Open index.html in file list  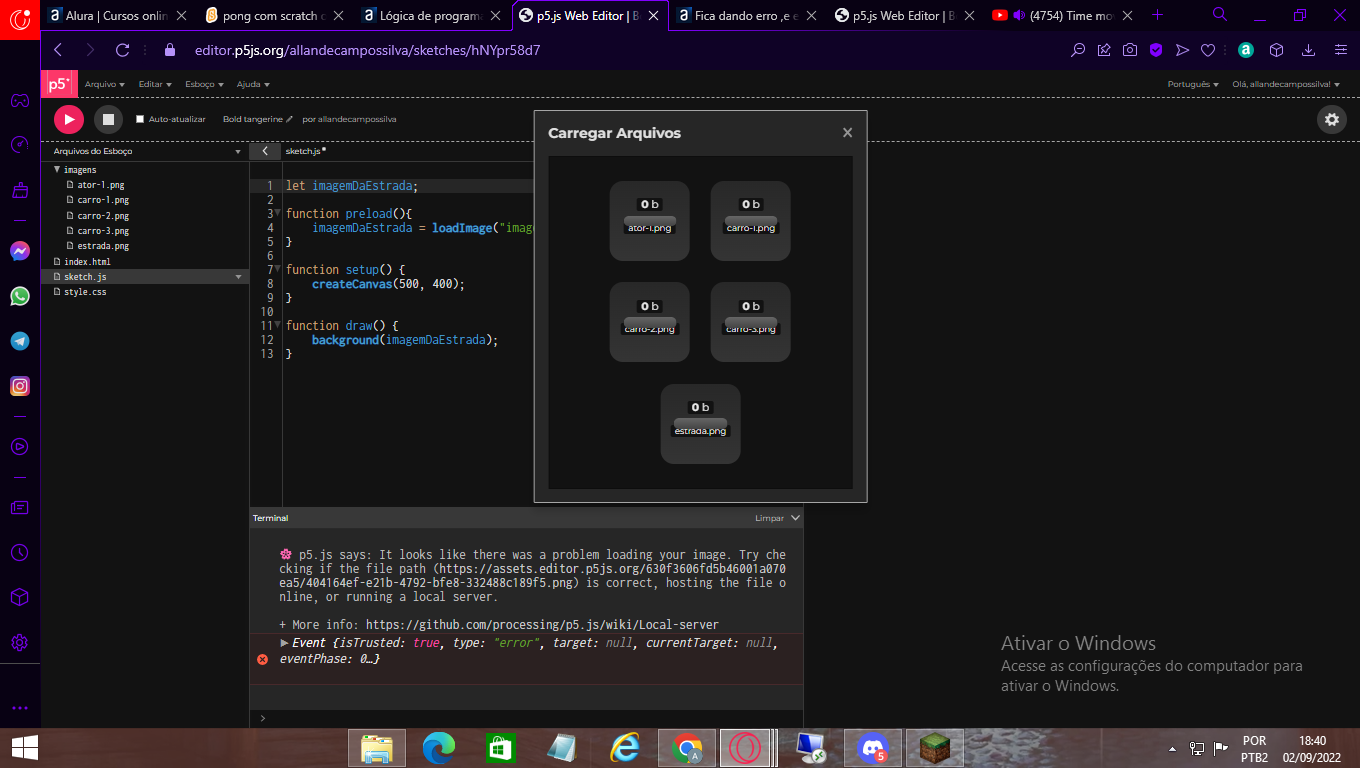(x=87, y=261)
